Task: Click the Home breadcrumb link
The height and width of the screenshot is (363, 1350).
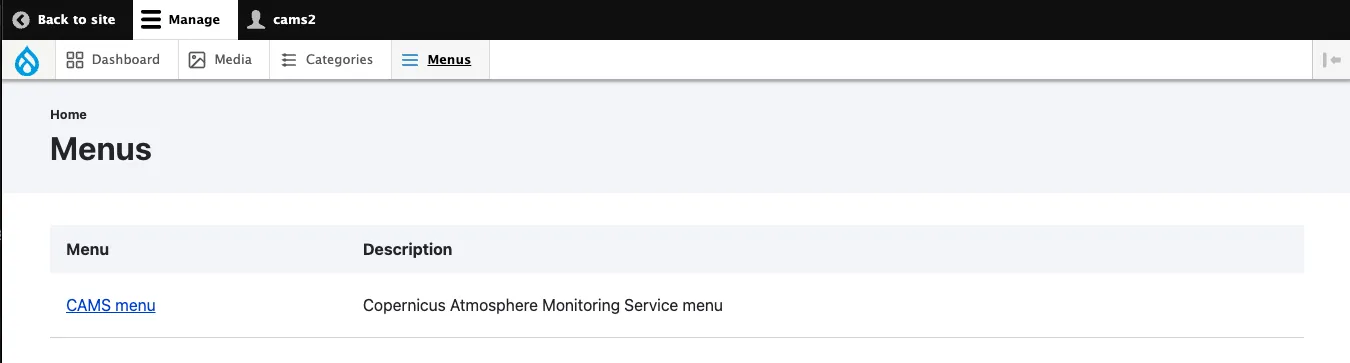Action: (68, 115)
